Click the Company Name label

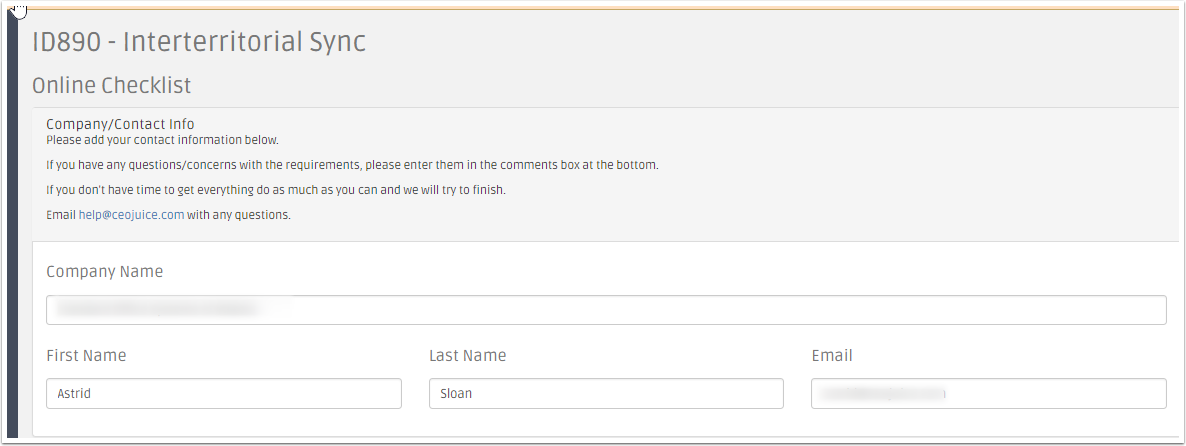104,271
